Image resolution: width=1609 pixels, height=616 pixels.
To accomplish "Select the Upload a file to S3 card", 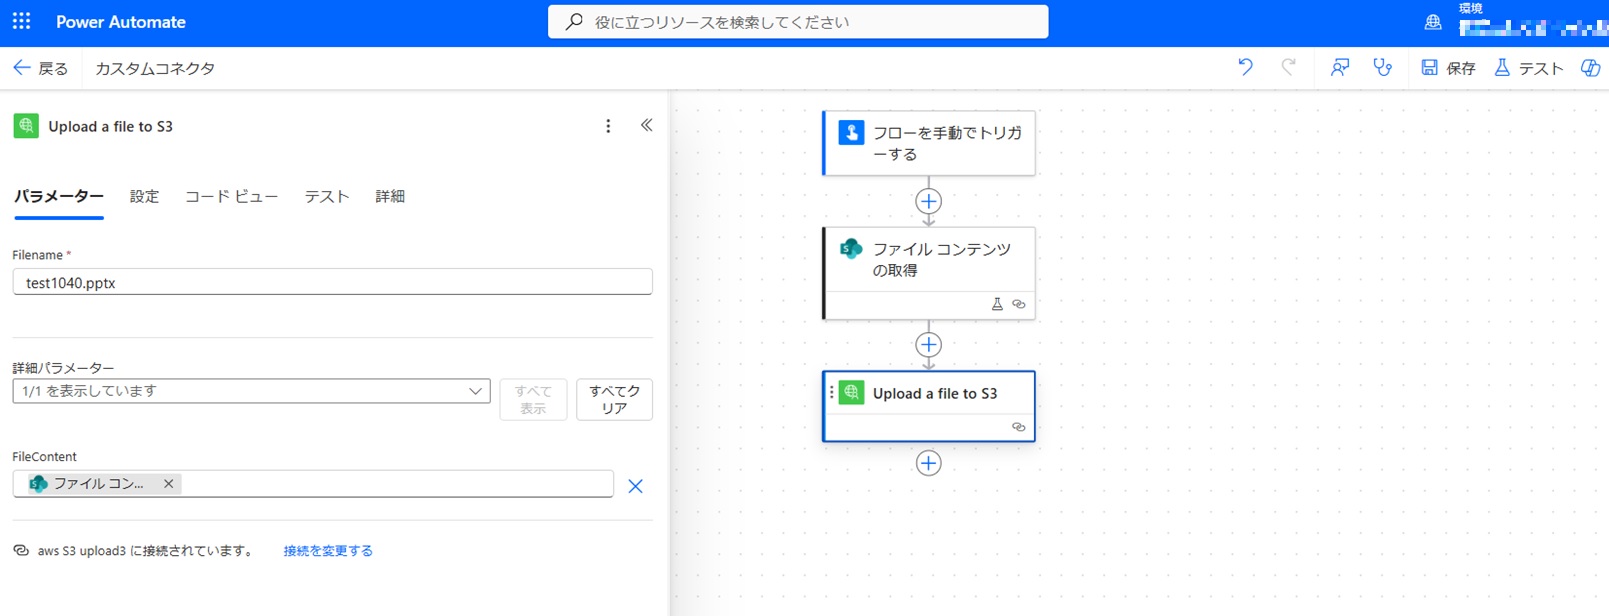I will [928, 406].
